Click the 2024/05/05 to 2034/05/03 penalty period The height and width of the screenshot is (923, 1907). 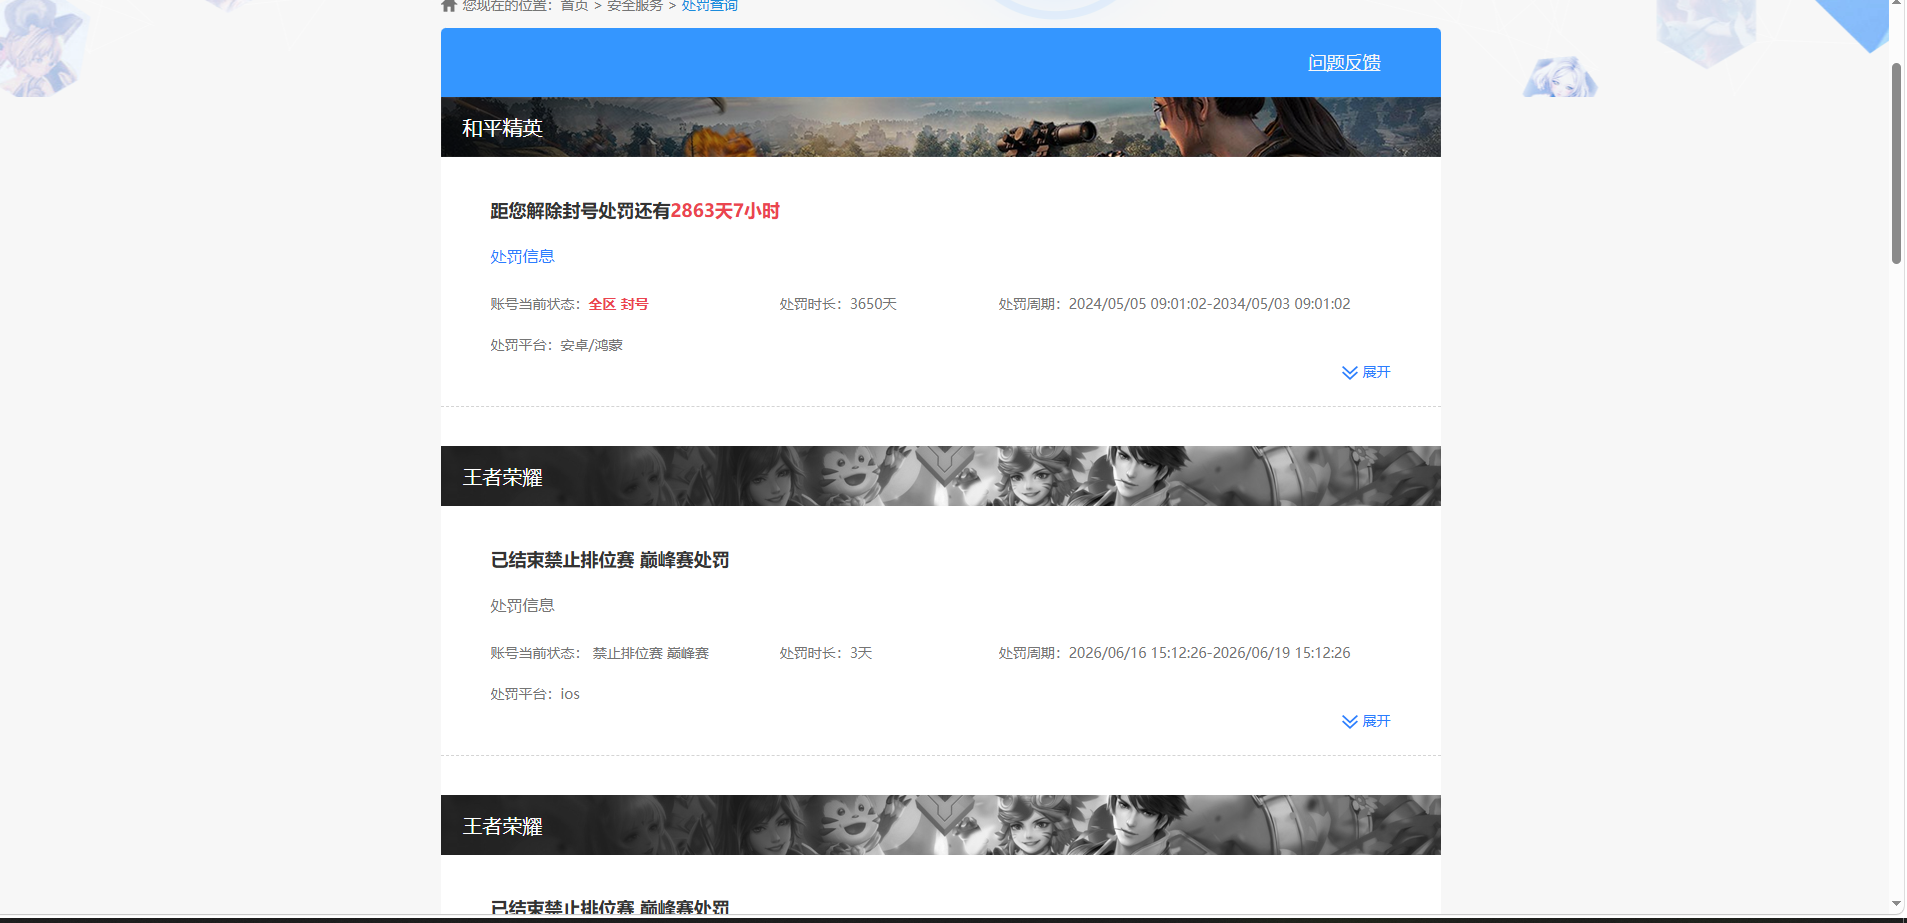coord(1209,304)
